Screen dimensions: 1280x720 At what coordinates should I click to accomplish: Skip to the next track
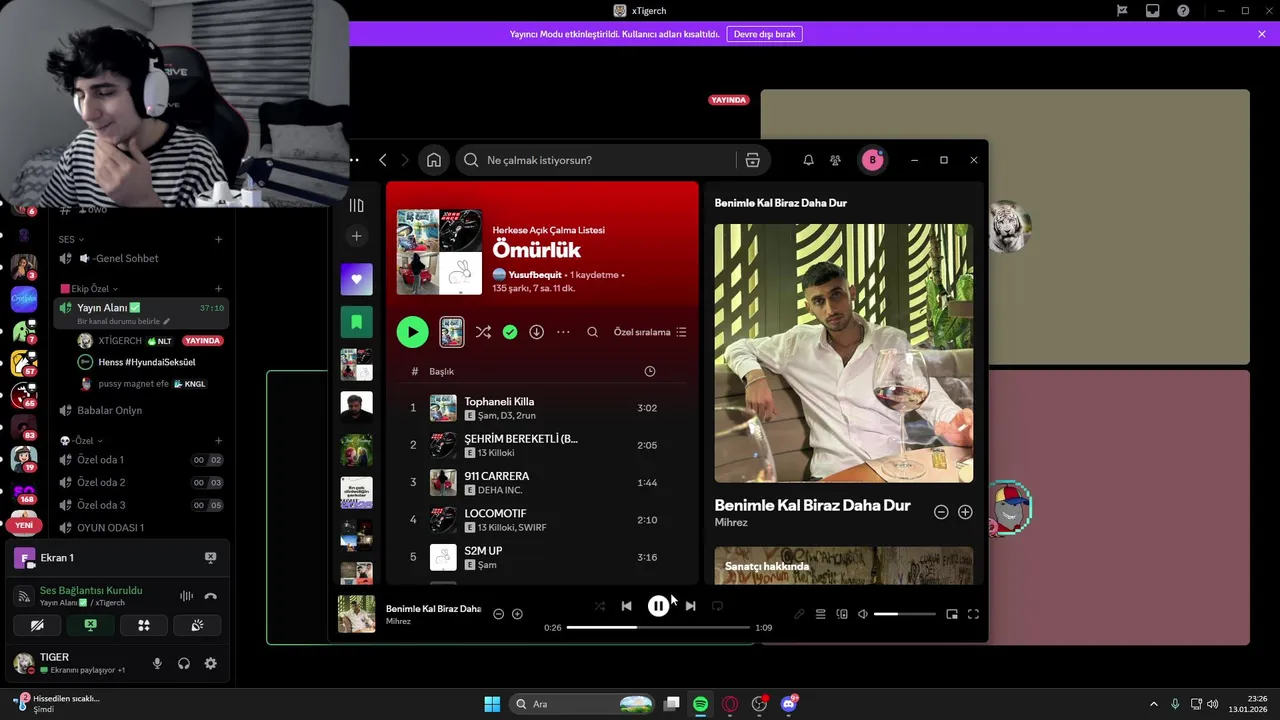pos(690,606)
